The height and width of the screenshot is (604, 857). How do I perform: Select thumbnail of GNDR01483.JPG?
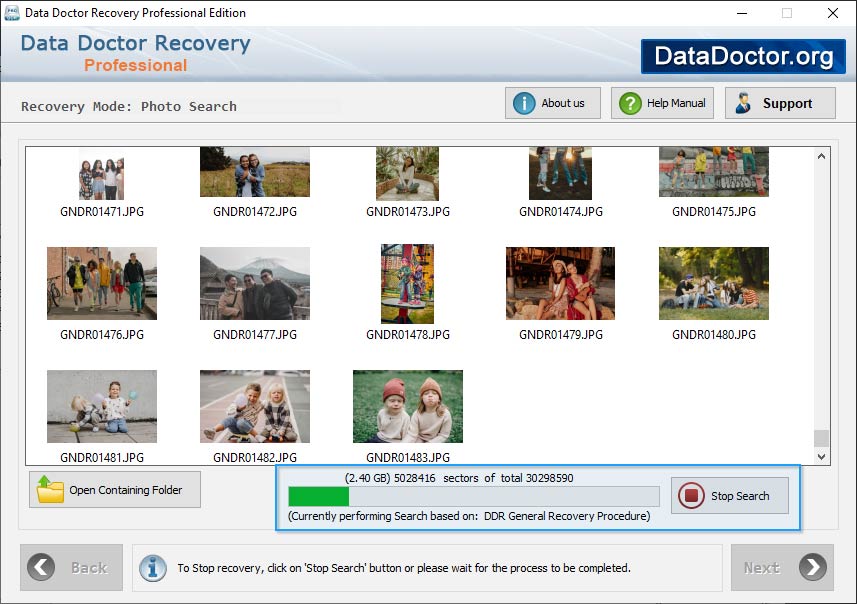click(x=408, y=406)
